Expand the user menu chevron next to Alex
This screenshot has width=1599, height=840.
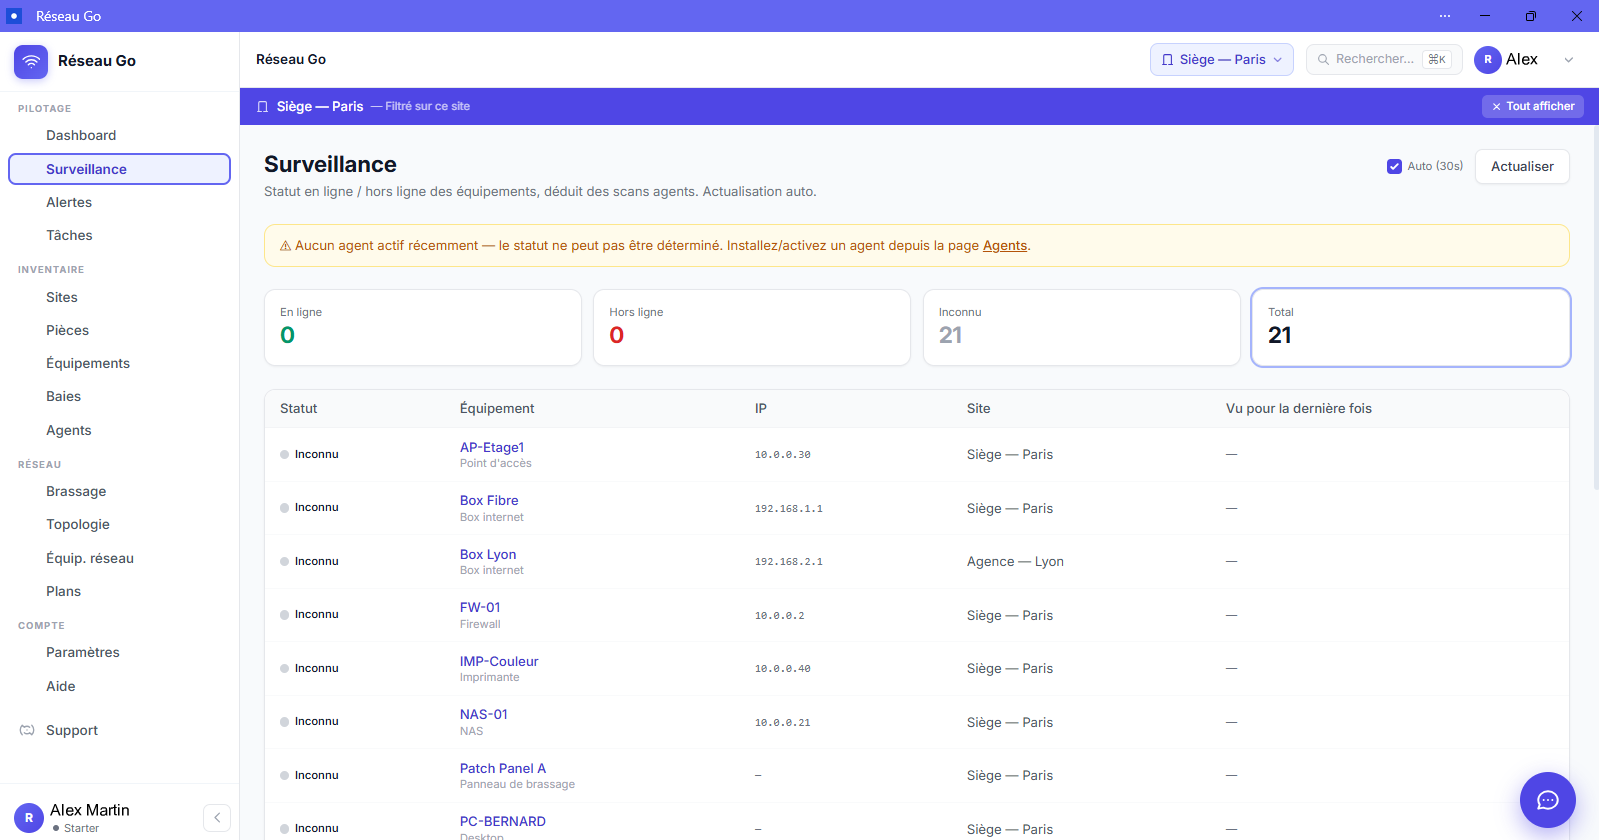(1569, 60)
